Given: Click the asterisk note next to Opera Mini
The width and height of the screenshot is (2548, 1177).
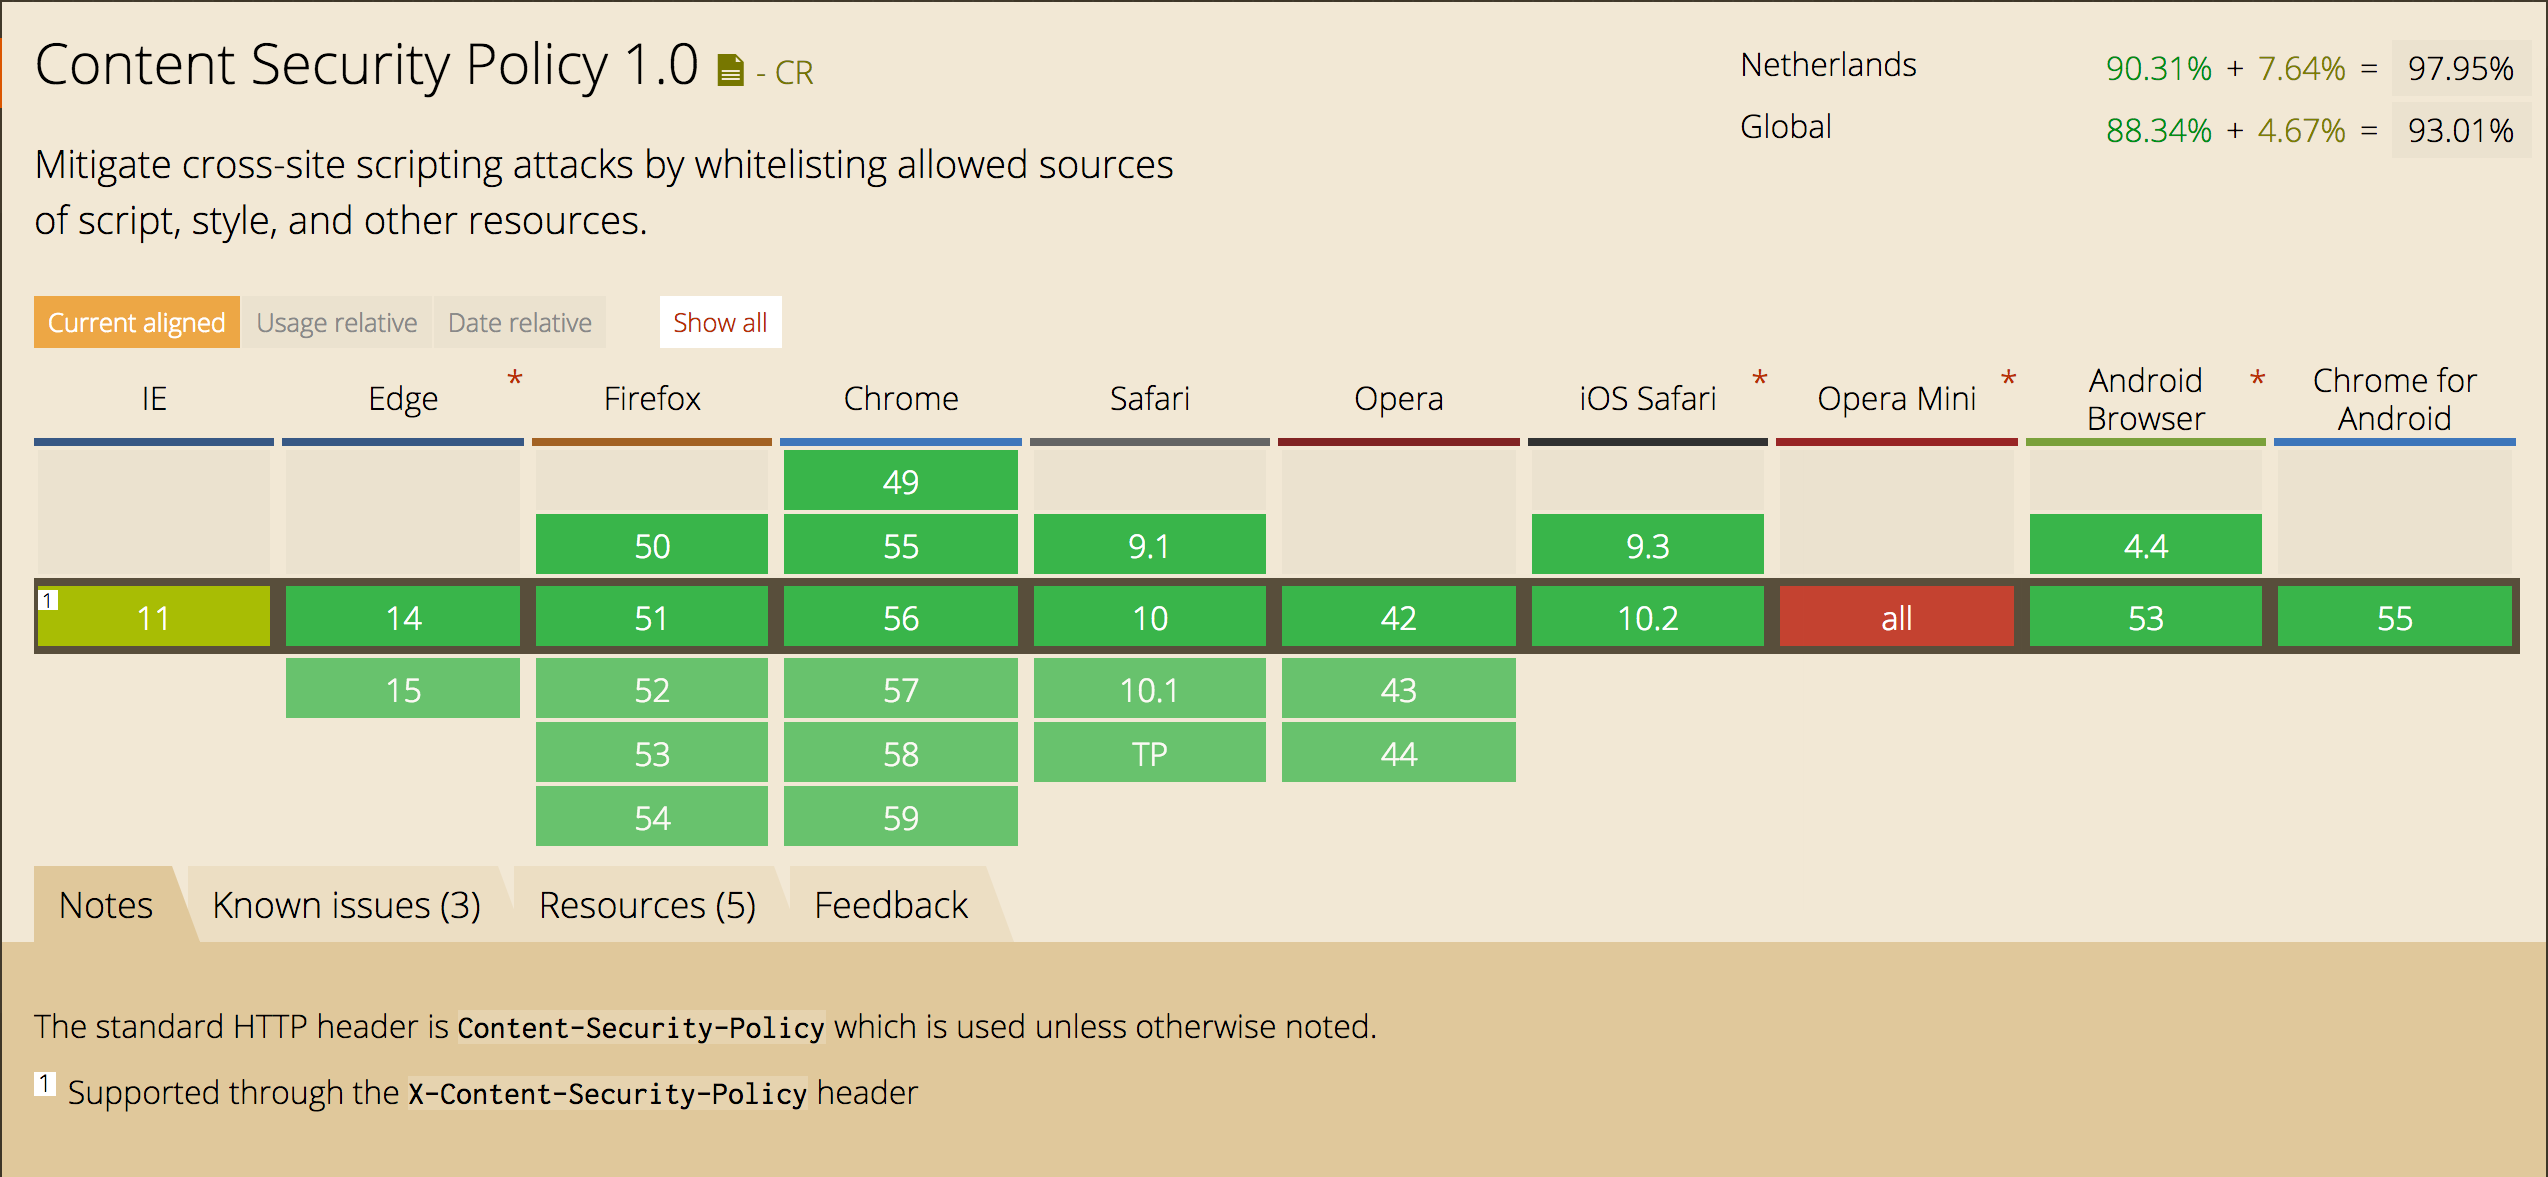Looking at the screenshot, I should [2008, 380].
